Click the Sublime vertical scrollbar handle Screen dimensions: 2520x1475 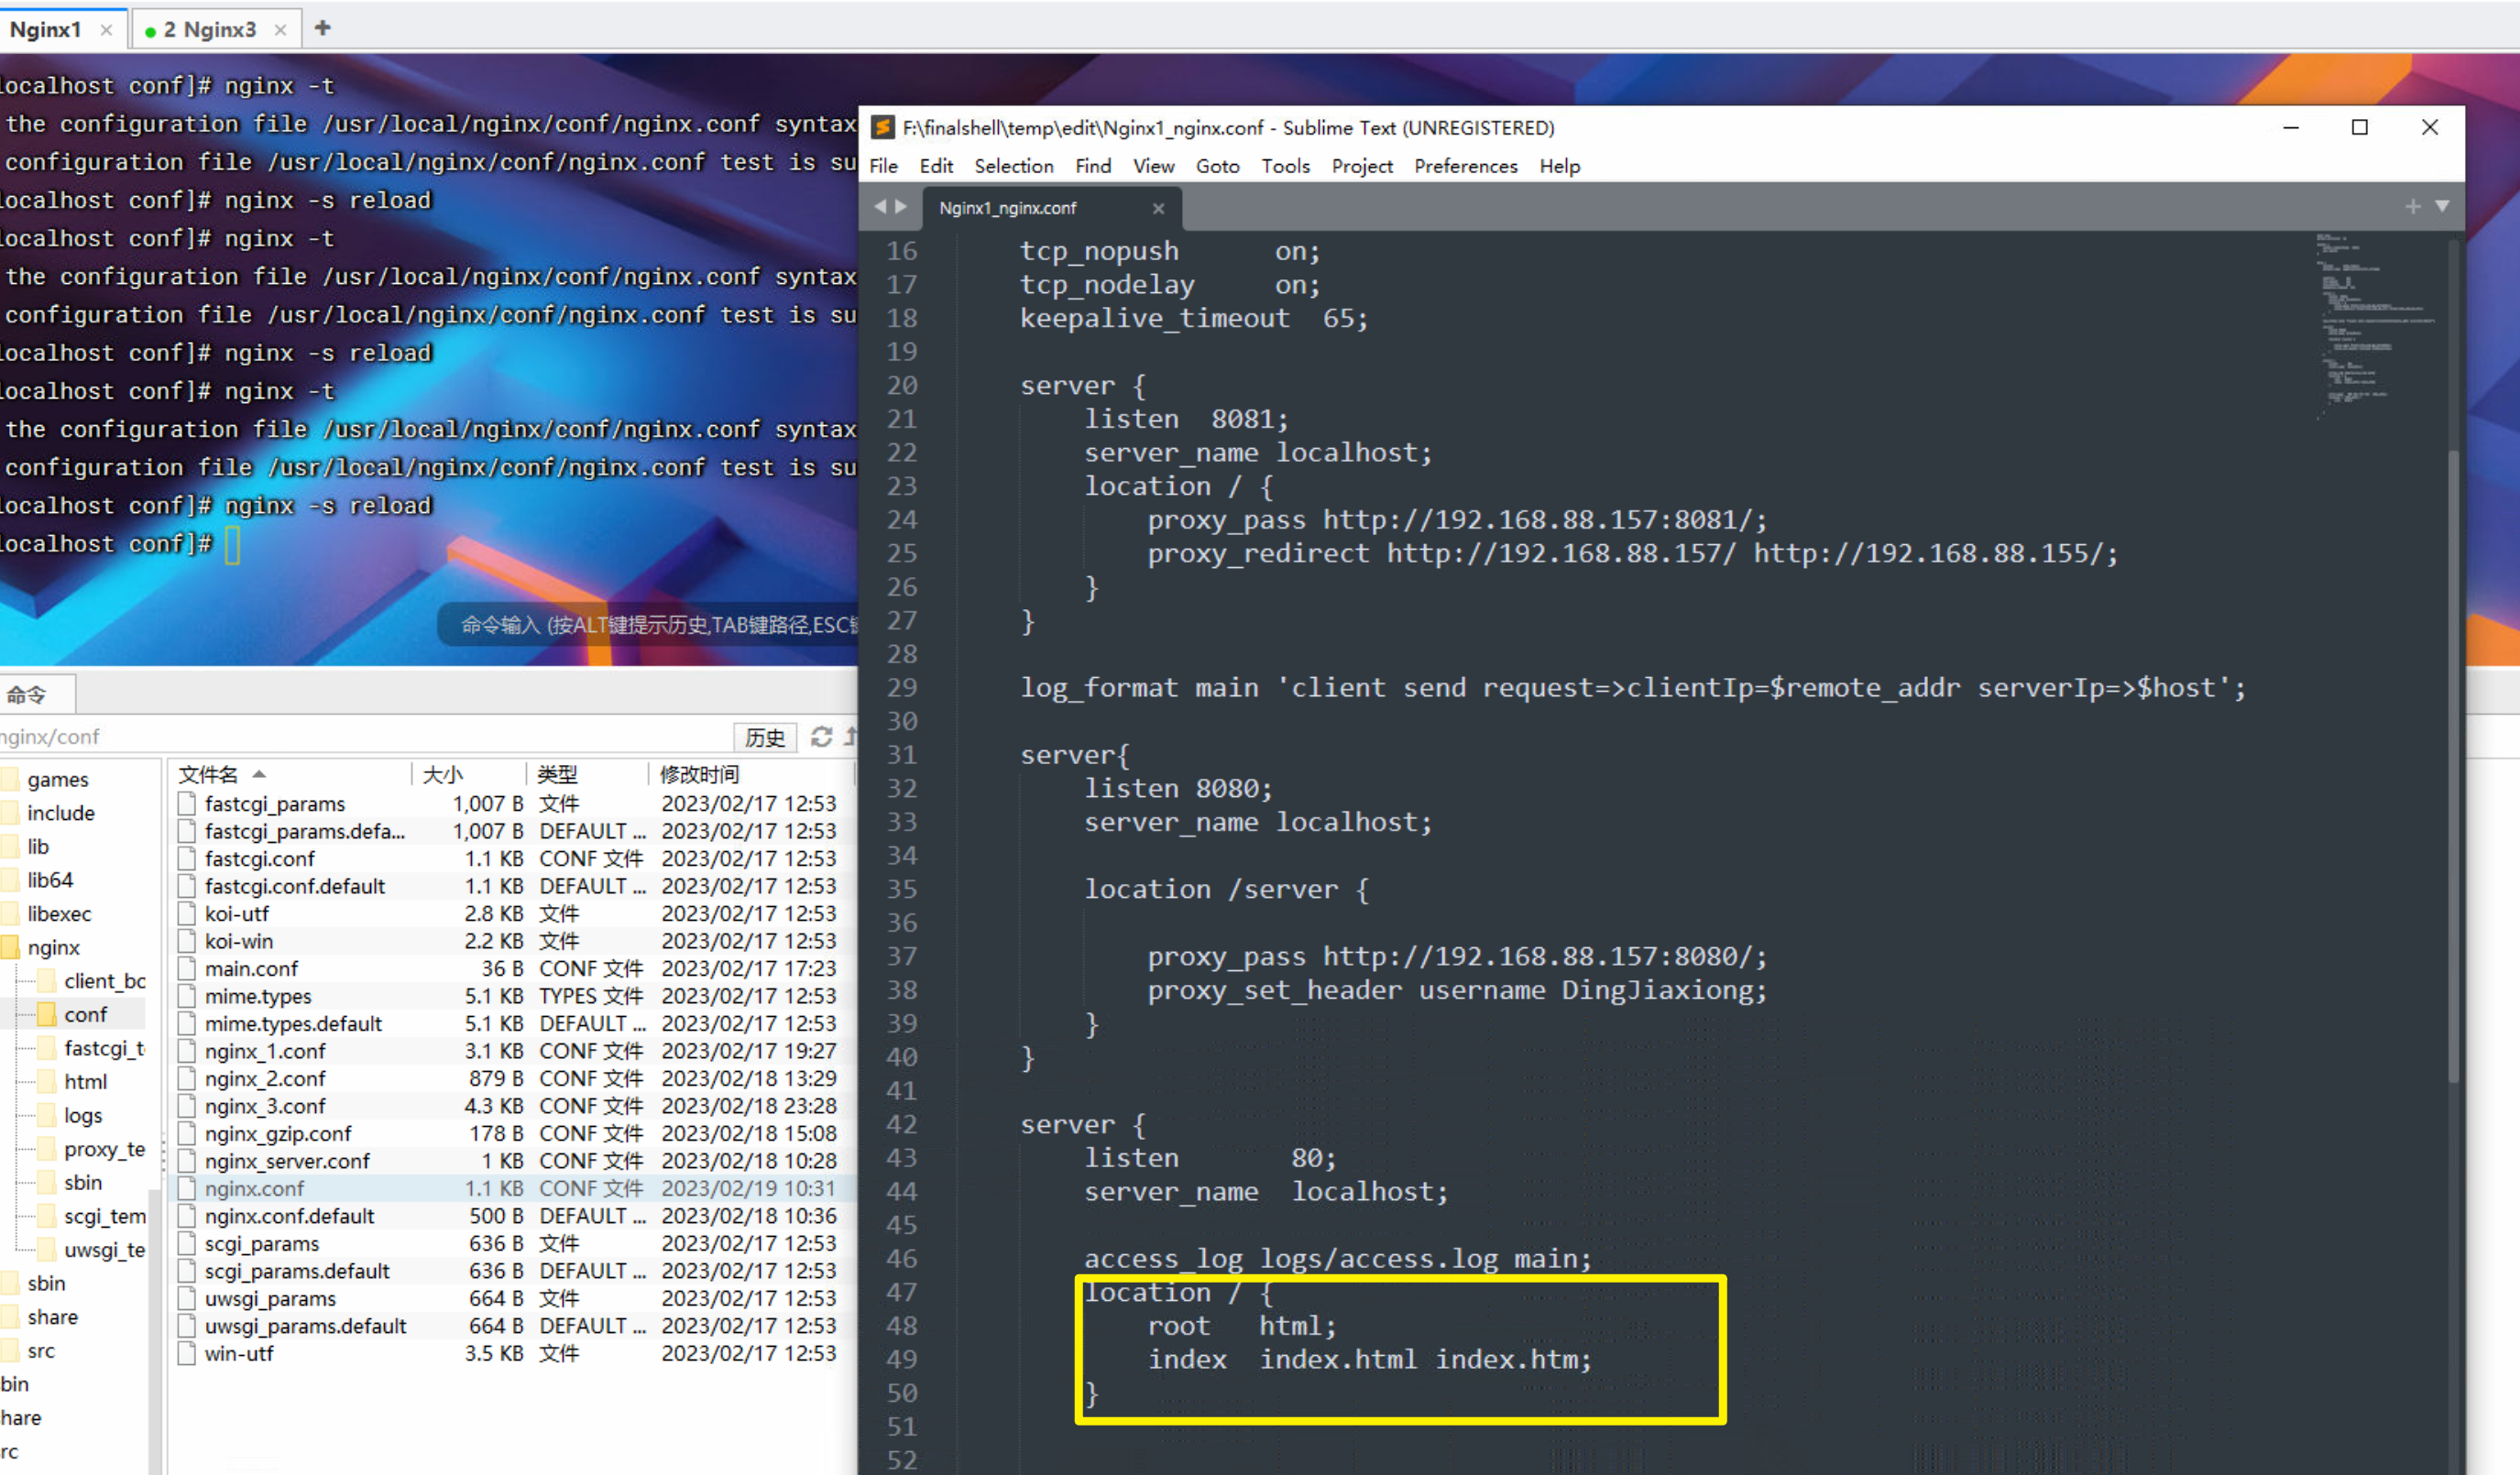click(2452, 765)
